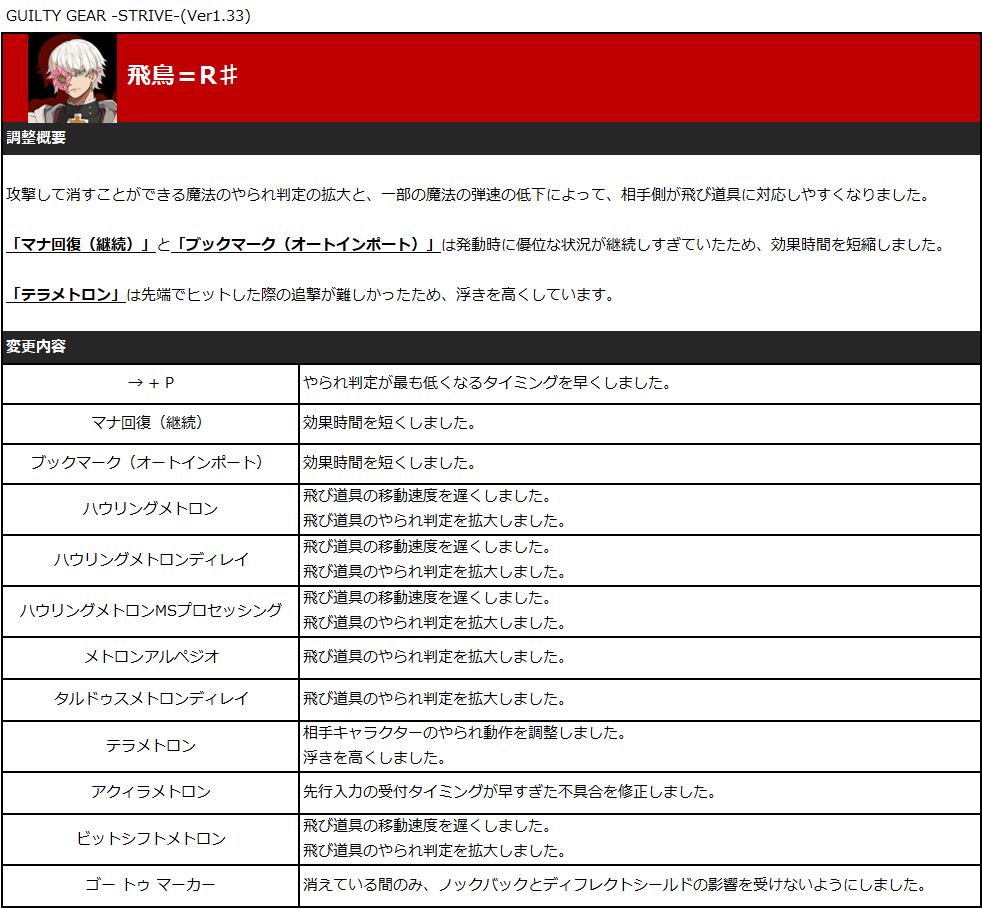
Task: Click 飛び道具の移動速度を遅くしました in the ハウリングメトロンMSプロセッシング row
Action: point(427,598)
